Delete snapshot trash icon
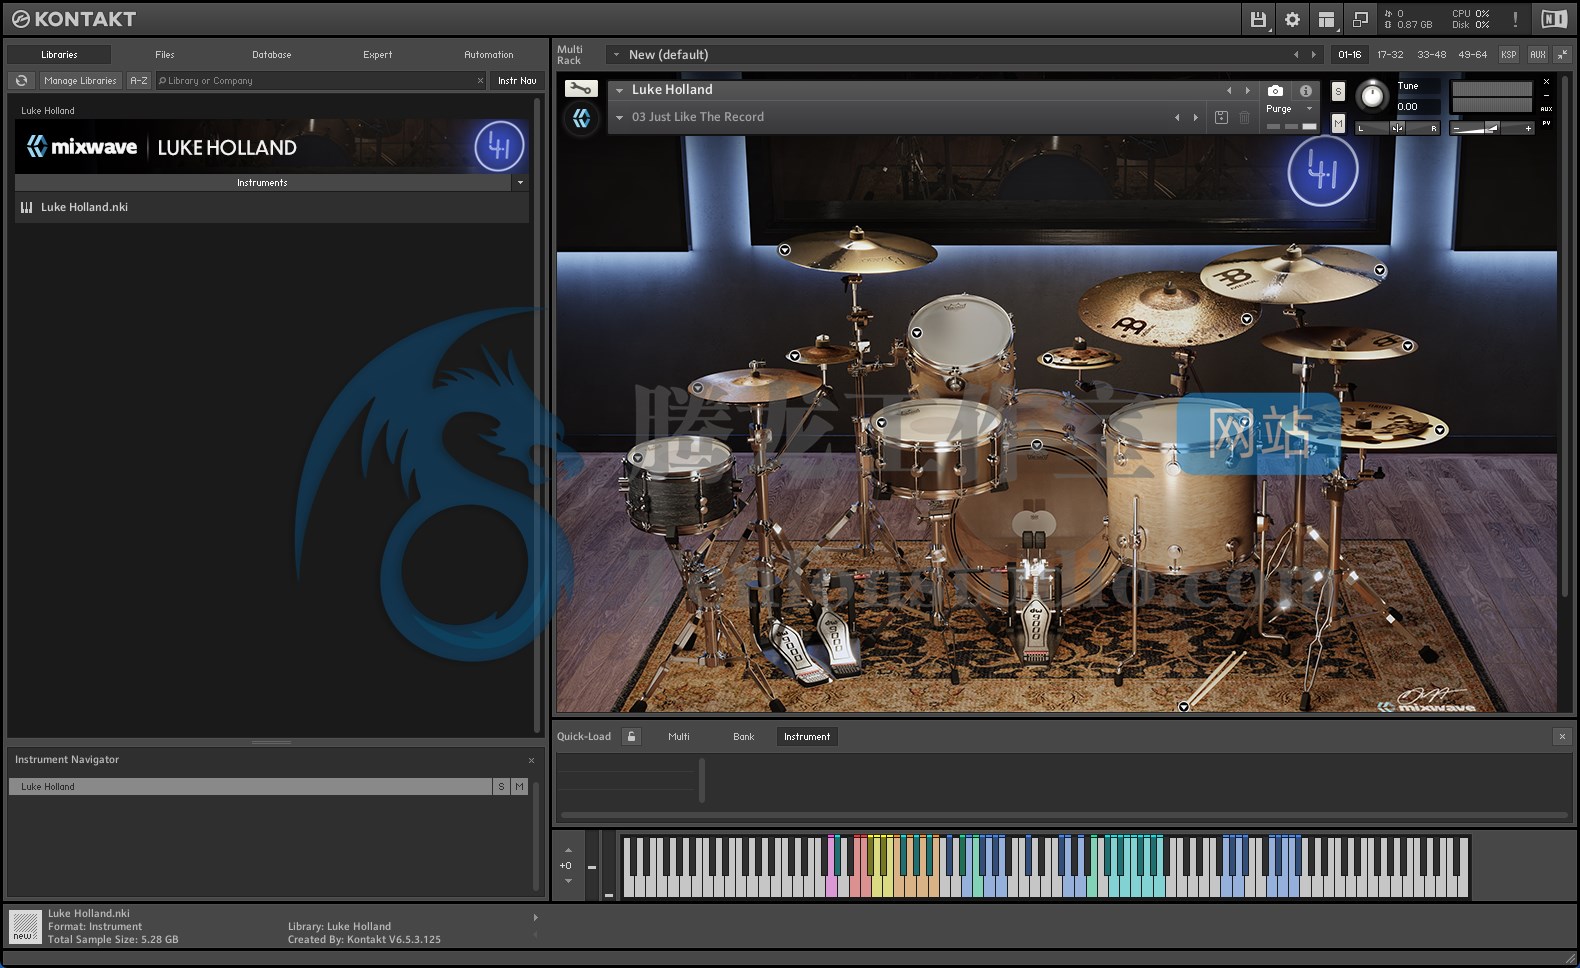Image resolution: width=1580 pixels, height=968 pixels. point(1244,117)
